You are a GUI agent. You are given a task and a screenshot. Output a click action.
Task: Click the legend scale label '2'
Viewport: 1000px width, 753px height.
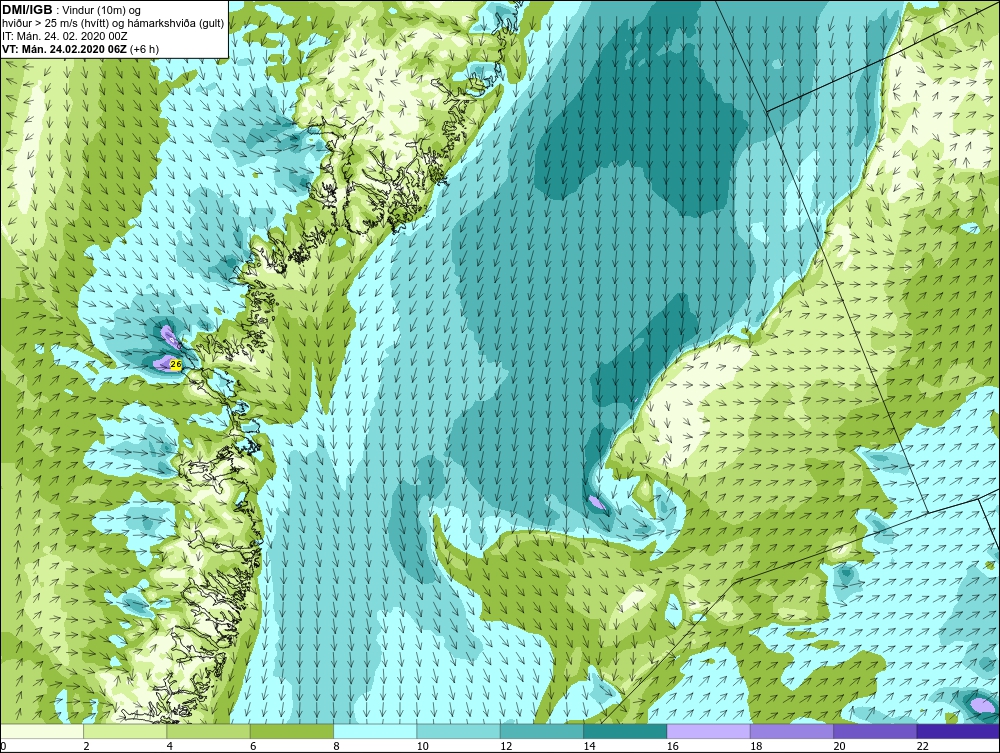click(x=86, y=747)
